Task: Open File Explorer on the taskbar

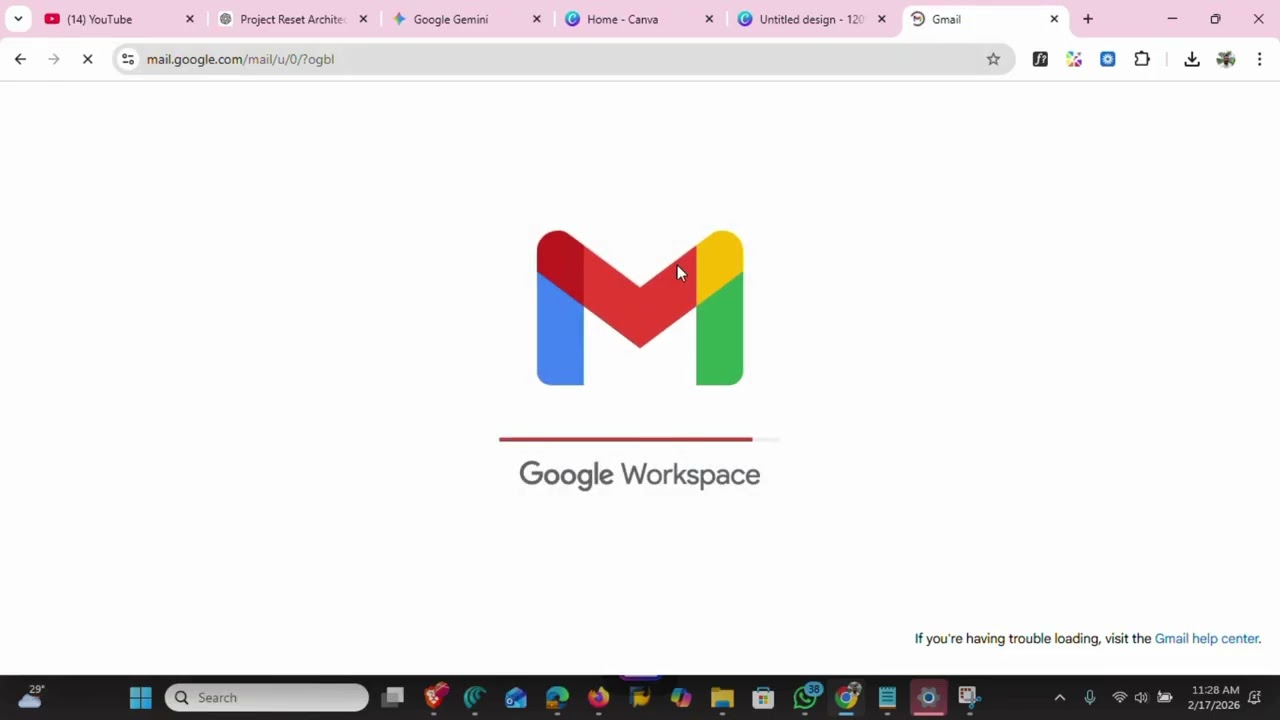Action: tap(722, 697)
